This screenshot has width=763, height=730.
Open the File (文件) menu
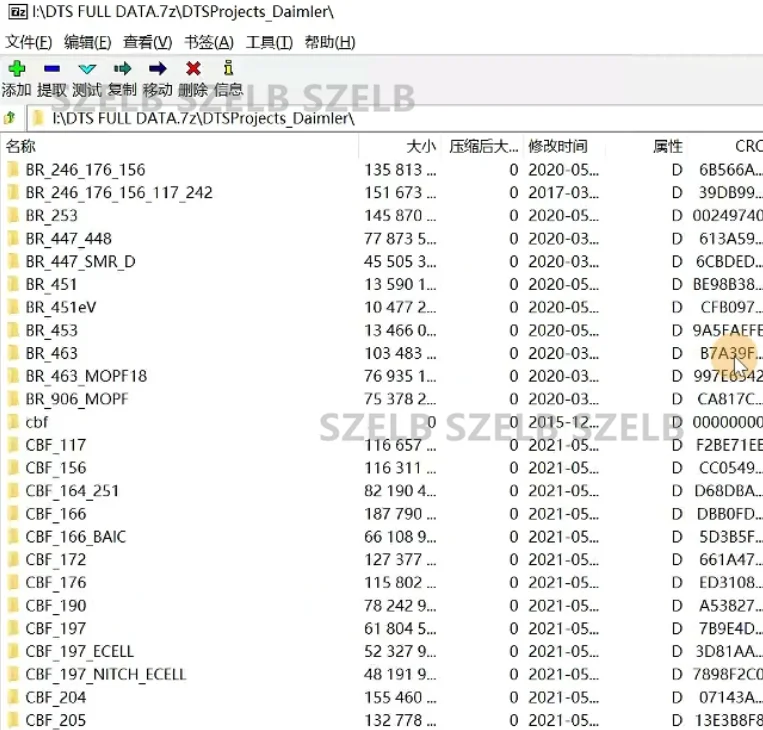tap(28, 42)
